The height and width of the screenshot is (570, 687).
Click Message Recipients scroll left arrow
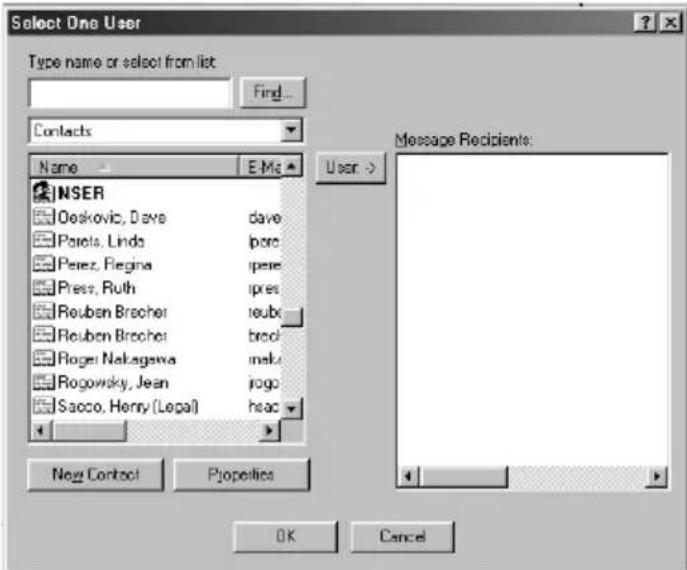coord(408,476)
